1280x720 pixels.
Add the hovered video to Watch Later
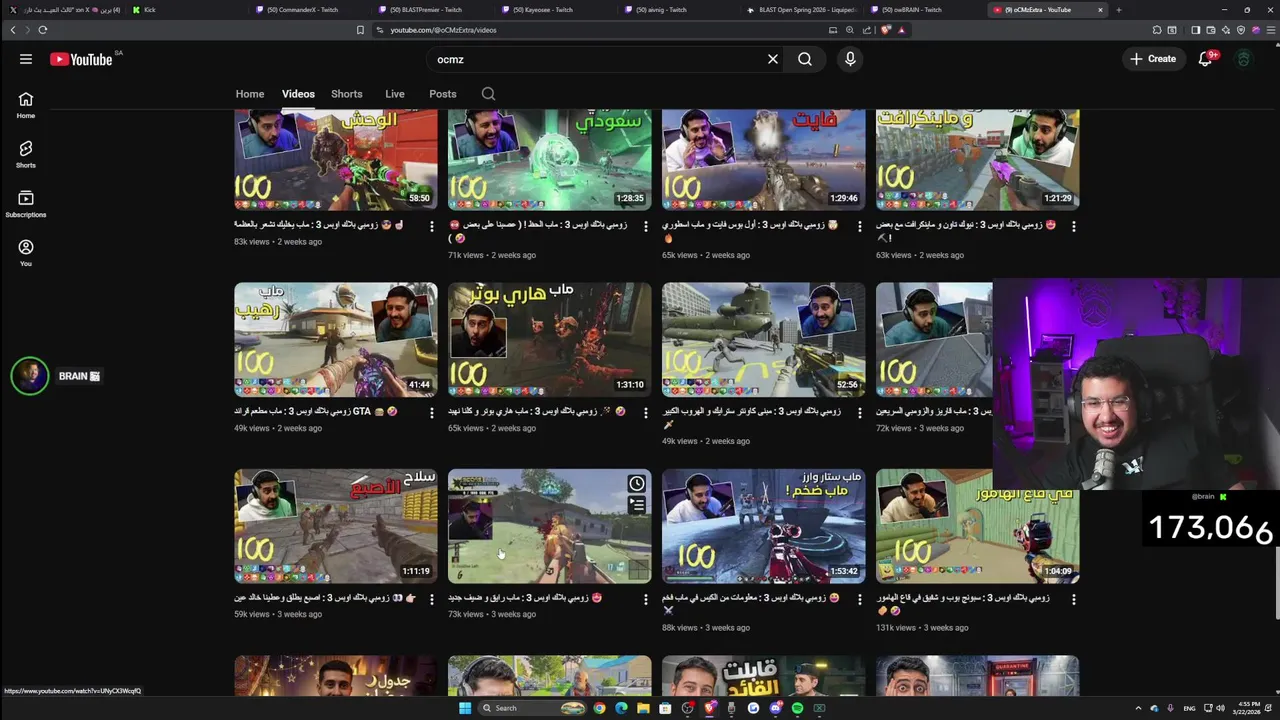[x=637, y=484]
